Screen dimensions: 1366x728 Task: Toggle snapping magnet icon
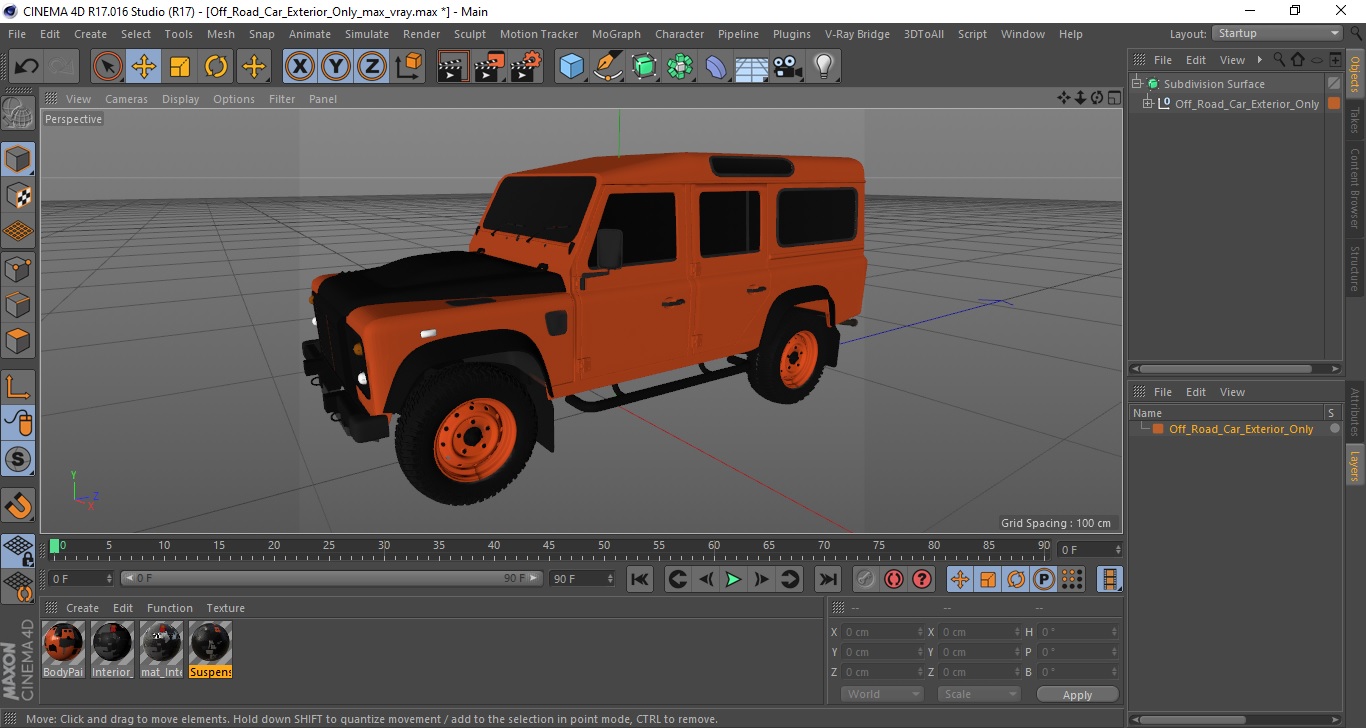[18, 505]
